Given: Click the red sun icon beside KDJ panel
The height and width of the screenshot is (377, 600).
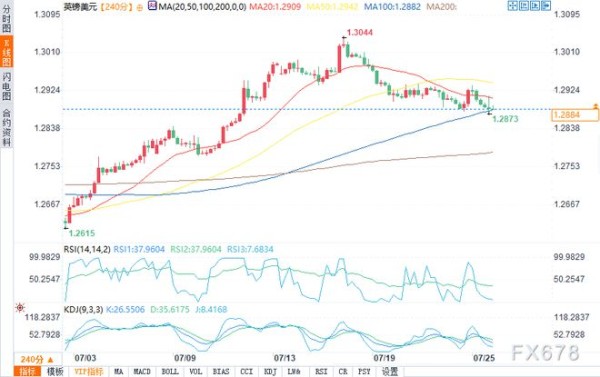Looking at the screenshot, I should tap(20, 307).
